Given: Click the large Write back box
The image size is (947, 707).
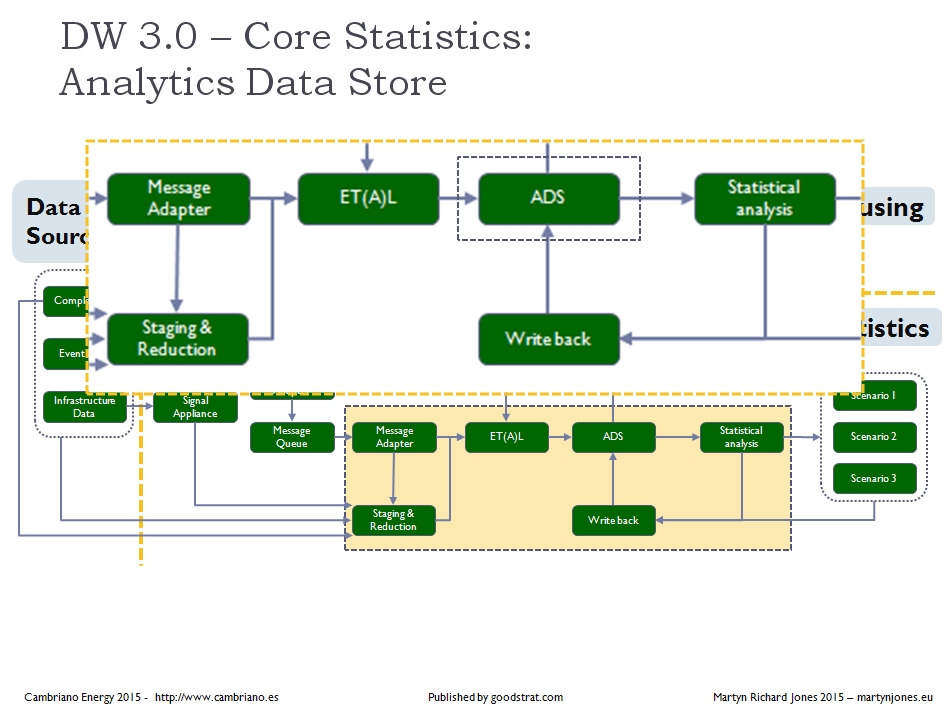Looking at the screenshot, I should tap(548, 339).
